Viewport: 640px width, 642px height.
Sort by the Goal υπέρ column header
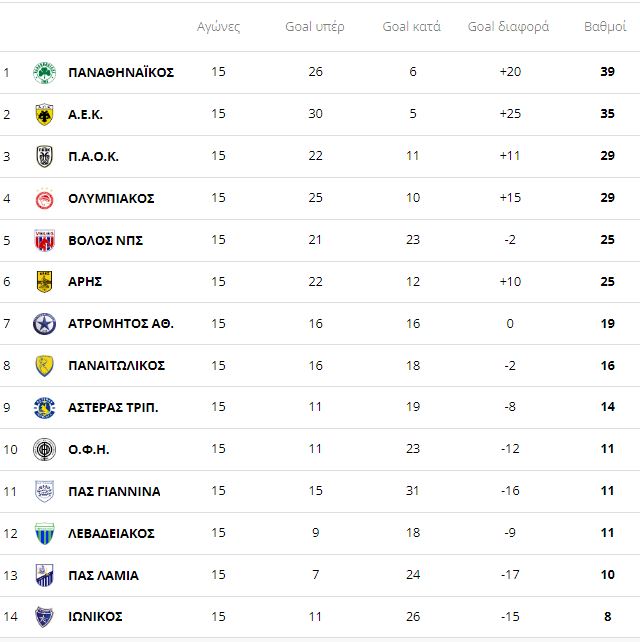[x=314, y=27]
